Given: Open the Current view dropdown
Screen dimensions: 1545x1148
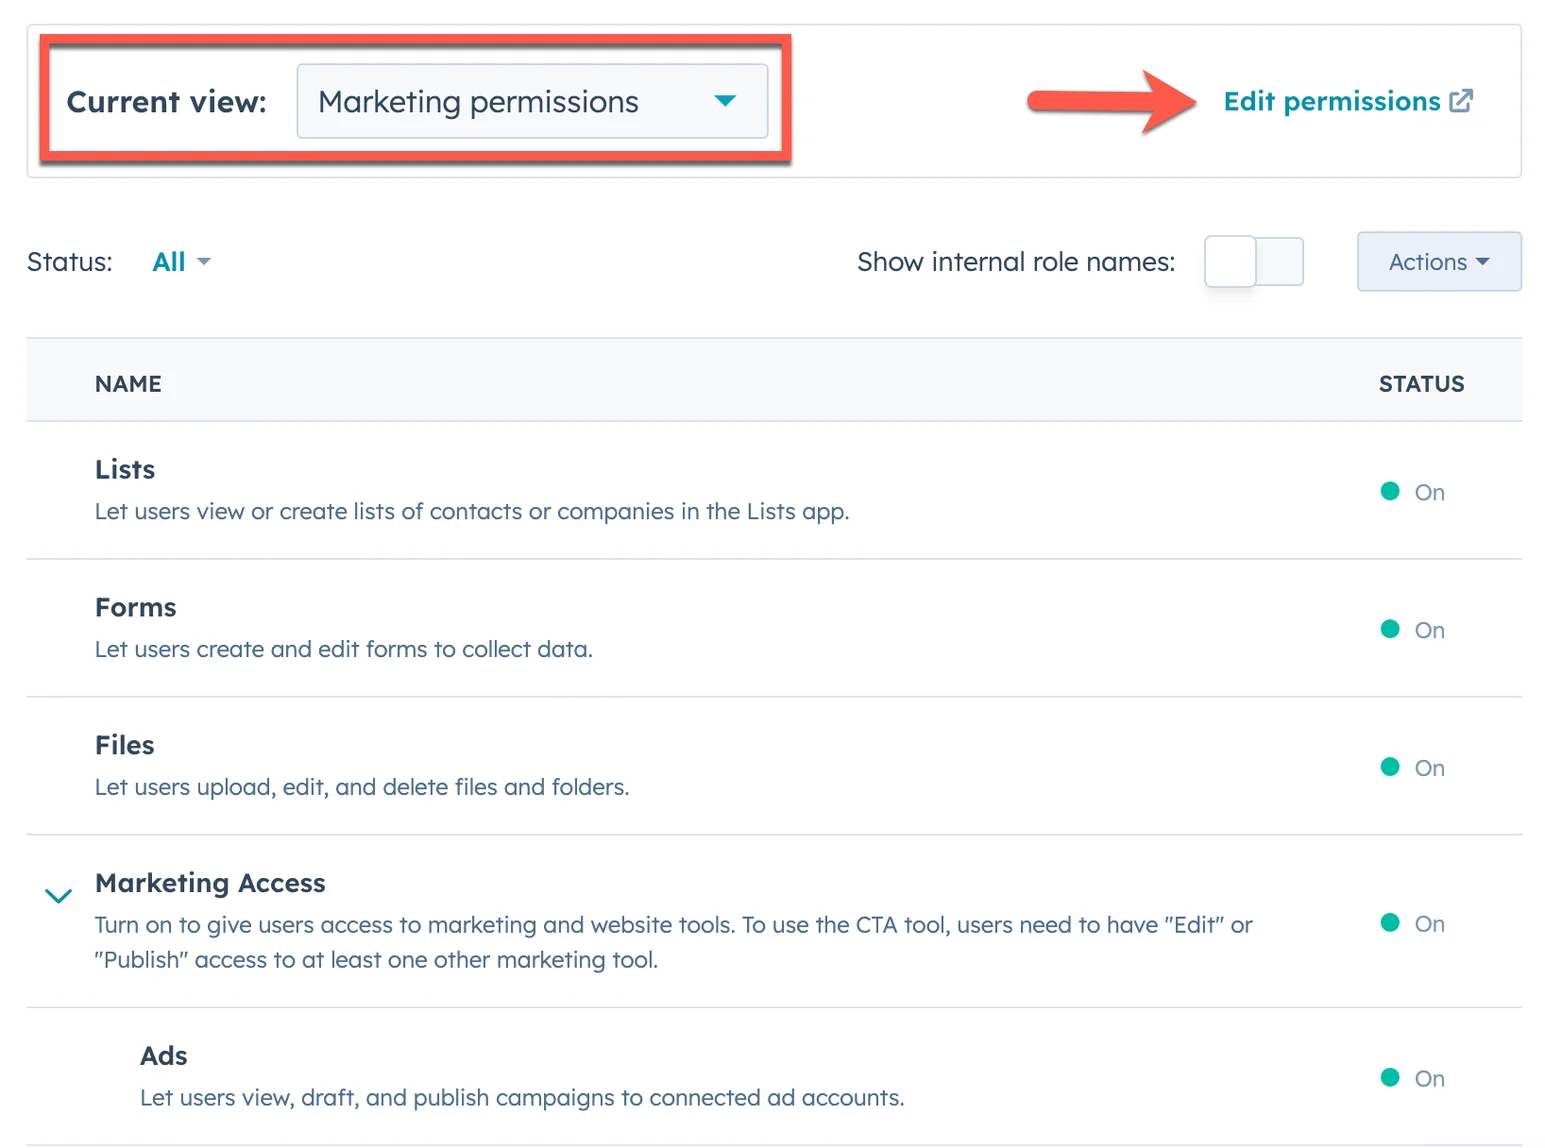Looking at the screenshot, I should tap(532, 101).
